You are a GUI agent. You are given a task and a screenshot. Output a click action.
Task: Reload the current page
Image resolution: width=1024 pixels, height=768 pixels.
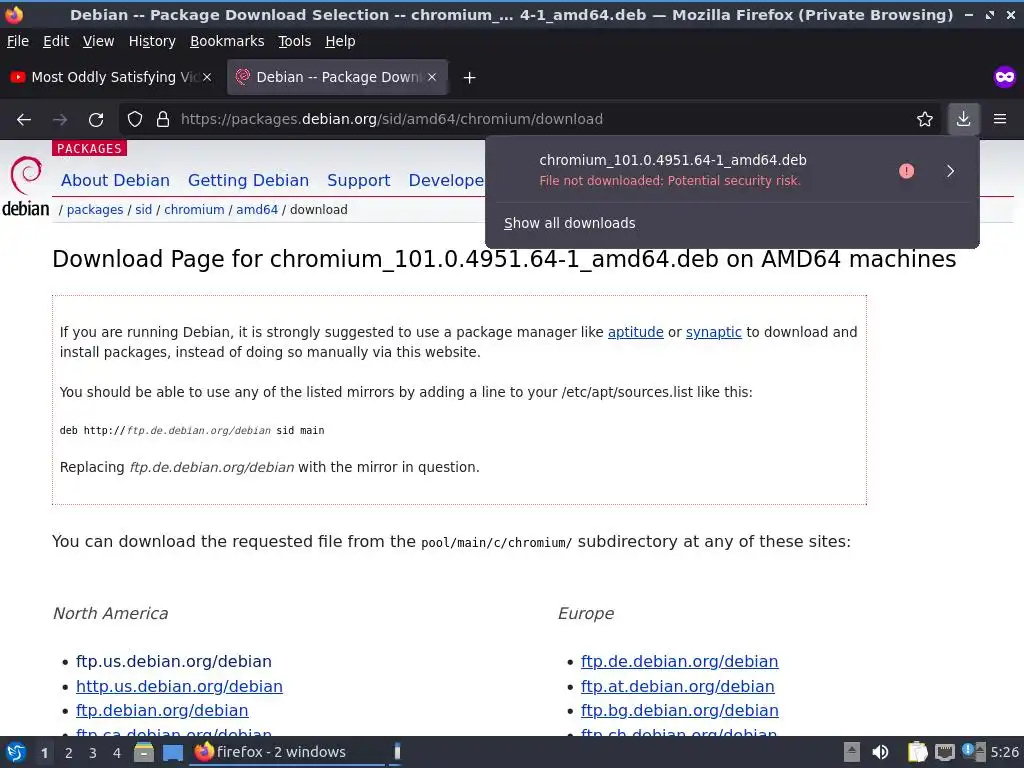click(96, 120)
